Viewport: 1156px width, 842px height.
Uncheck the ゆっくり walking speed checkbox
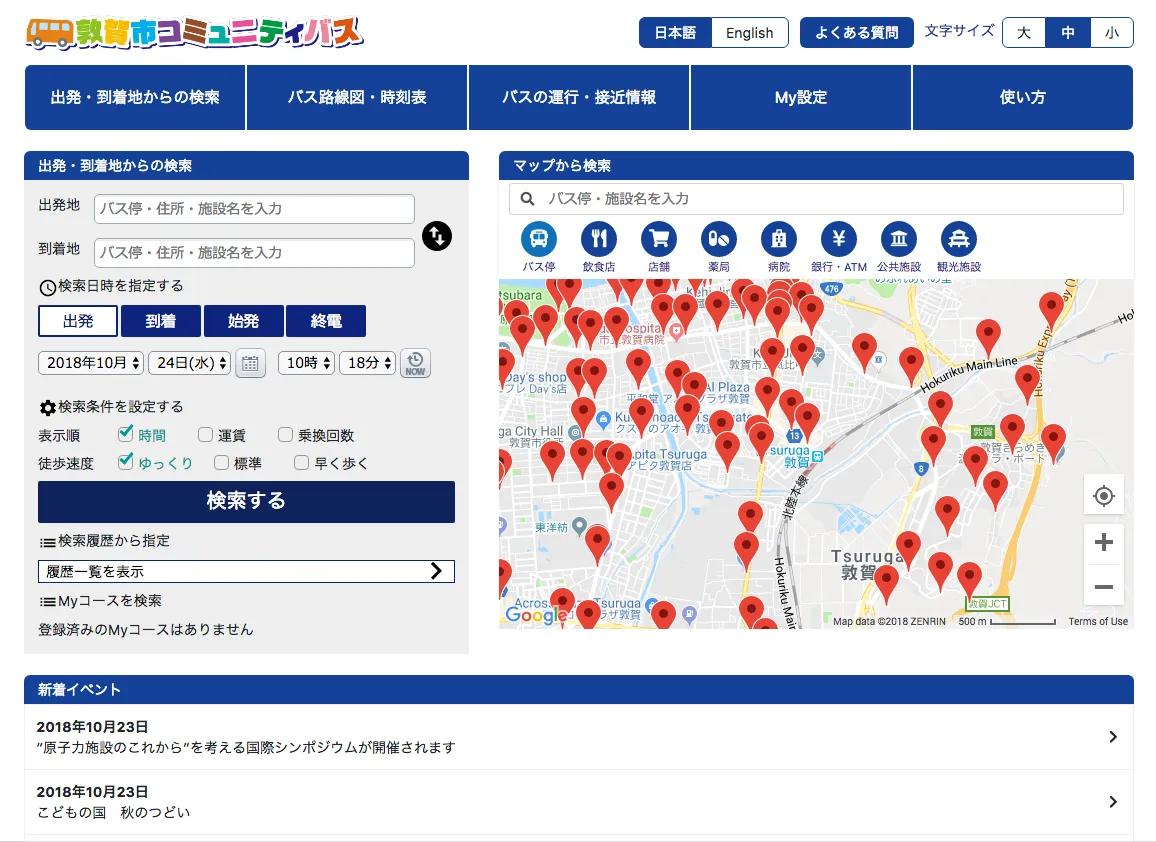tap(126, 462)
